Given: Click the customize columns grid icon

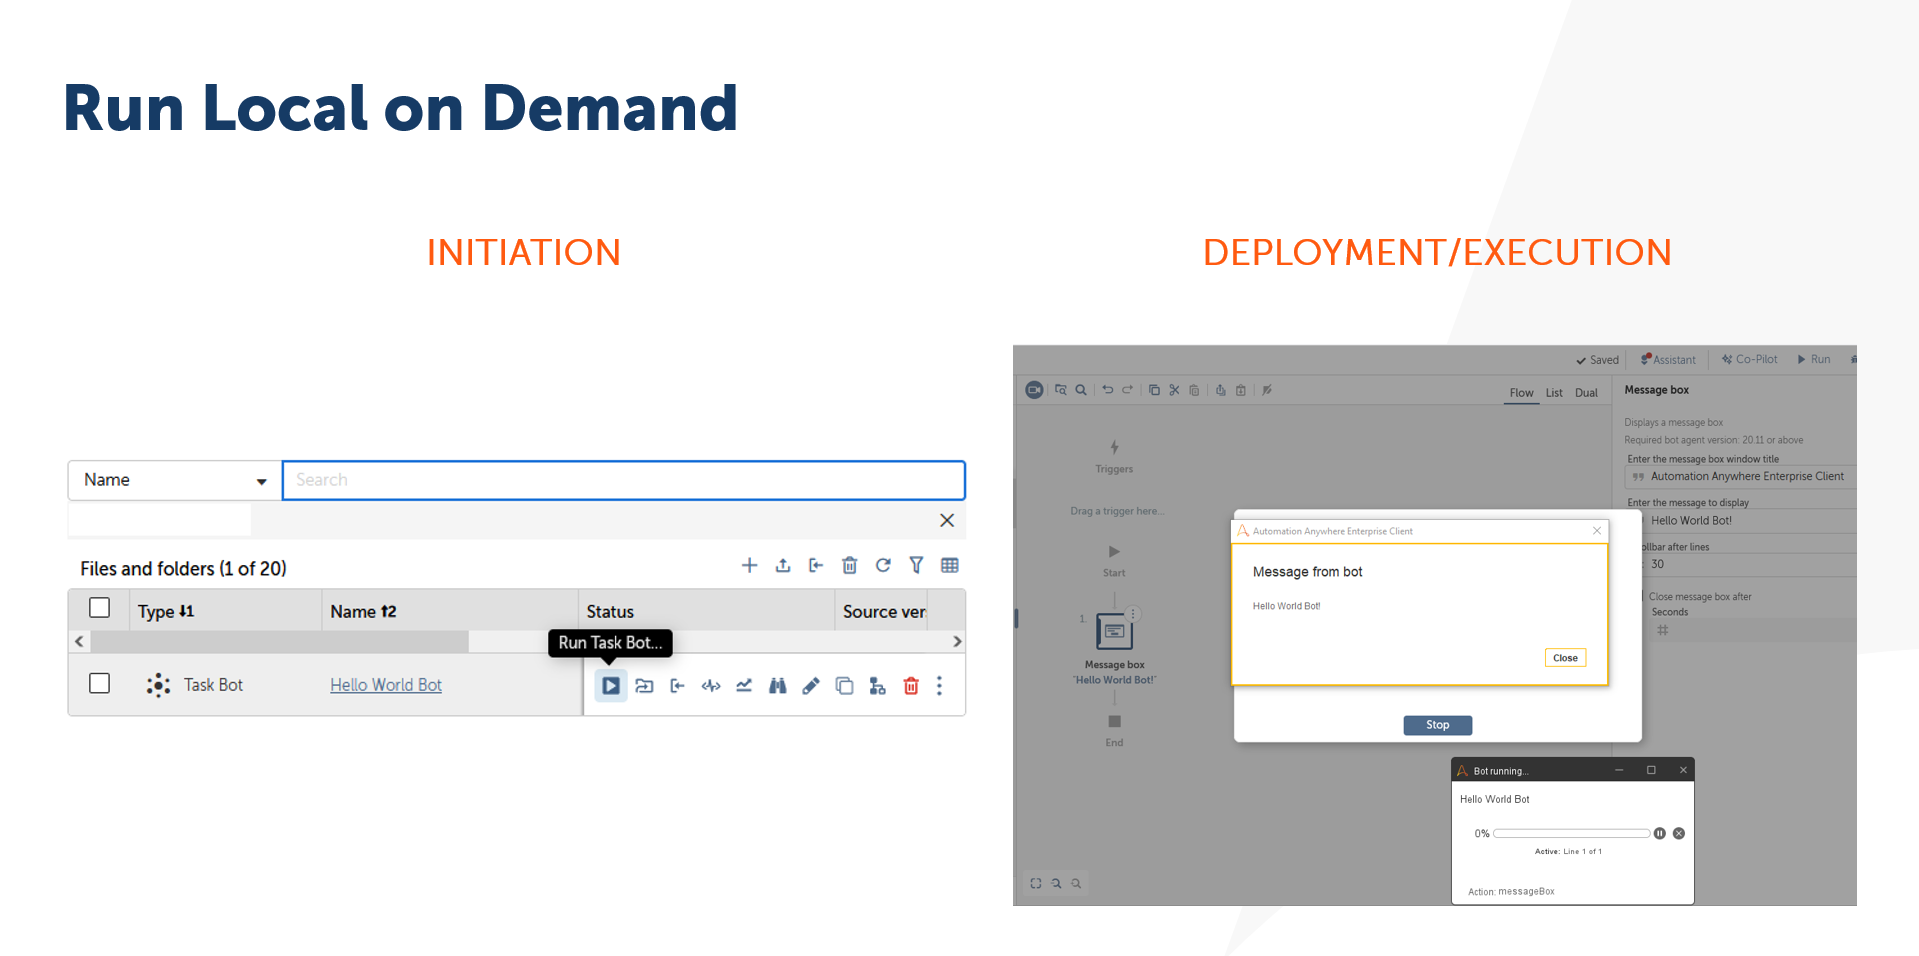Looking at the screenshot, I should click(950, 566).
